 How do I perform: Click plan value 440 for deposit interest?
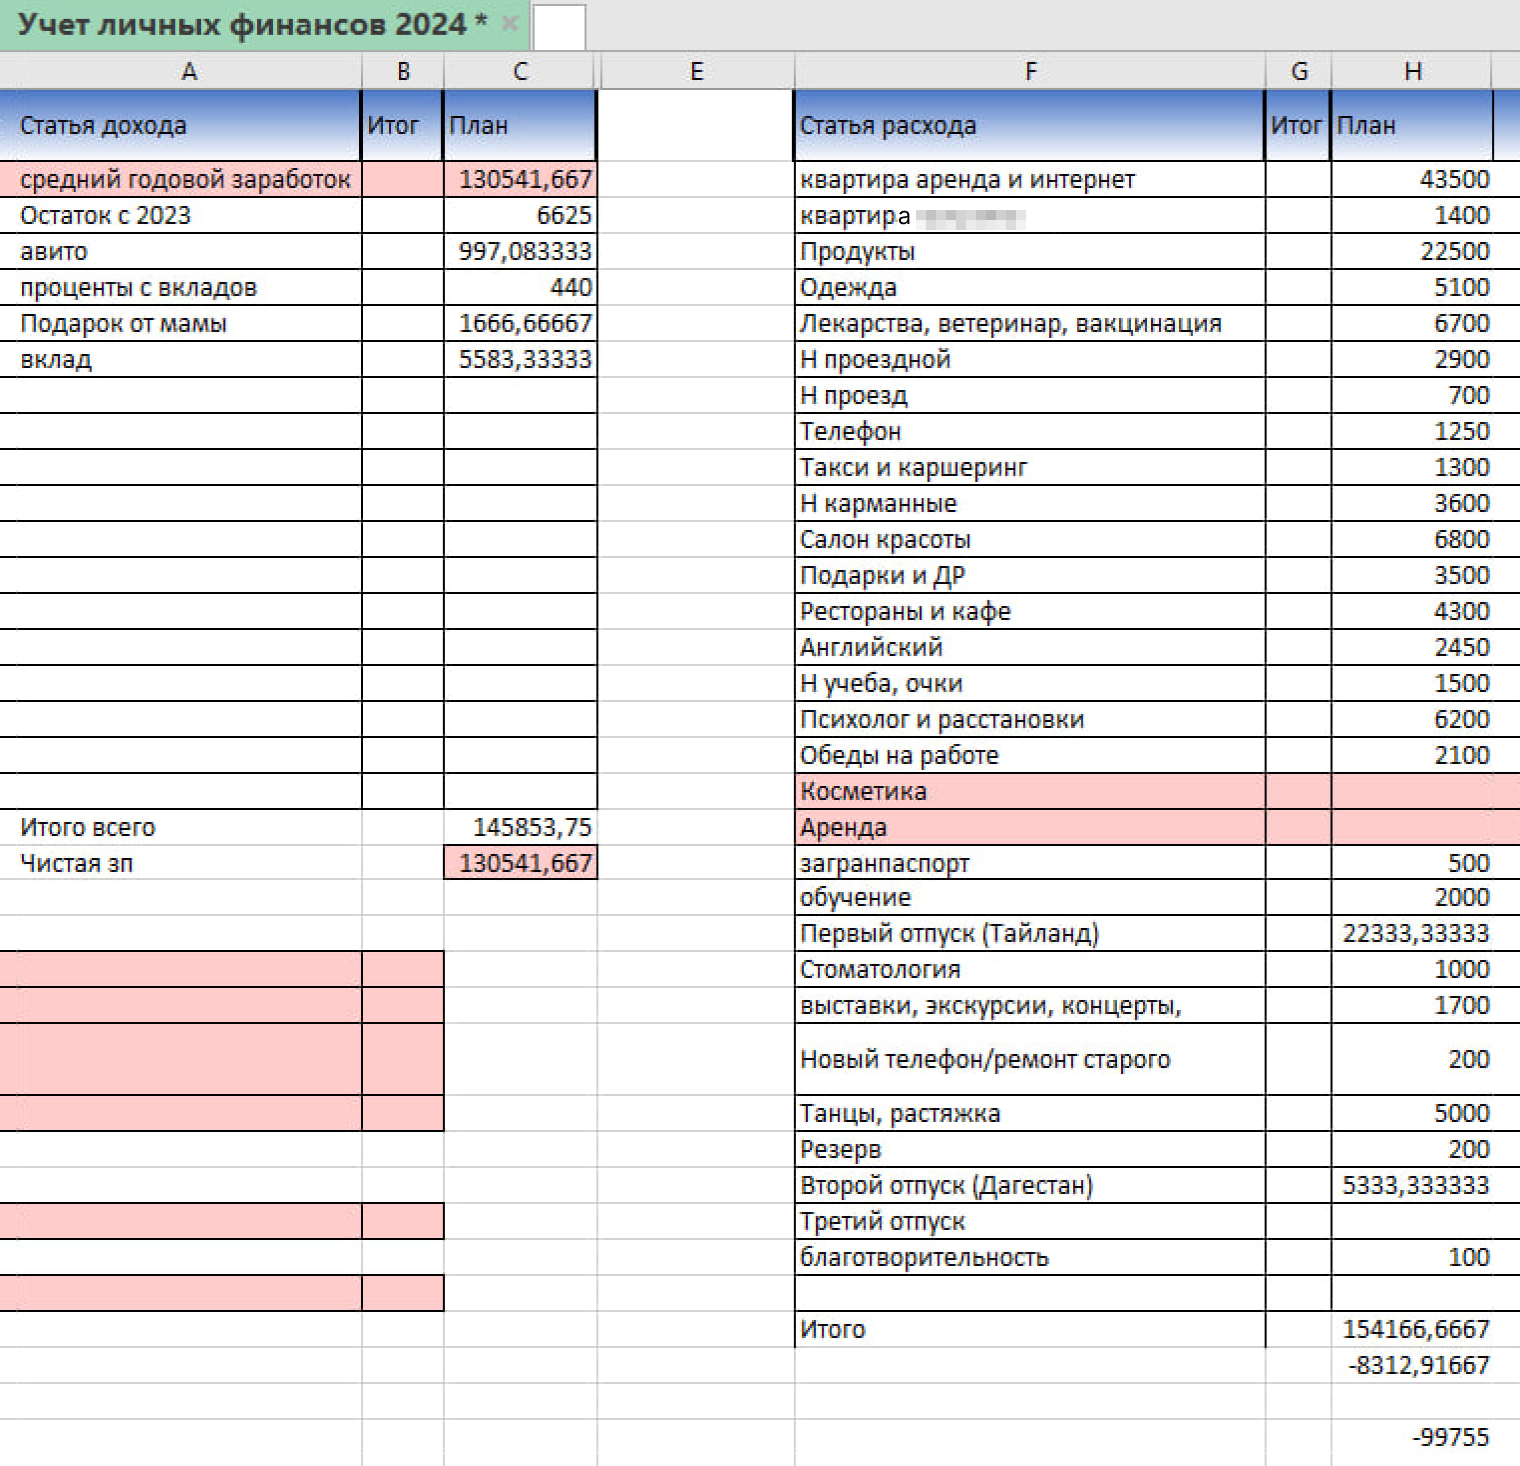tap(520, 287)
